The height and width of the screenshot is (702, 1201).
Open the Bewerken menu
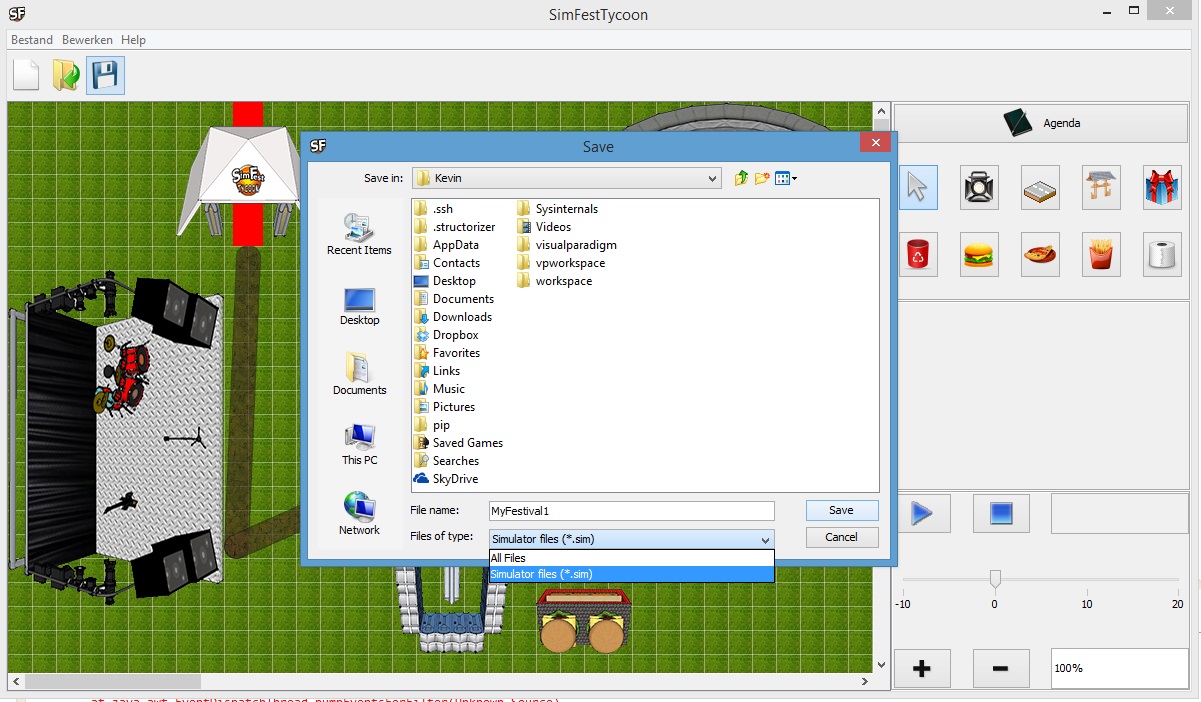(87, 40)
